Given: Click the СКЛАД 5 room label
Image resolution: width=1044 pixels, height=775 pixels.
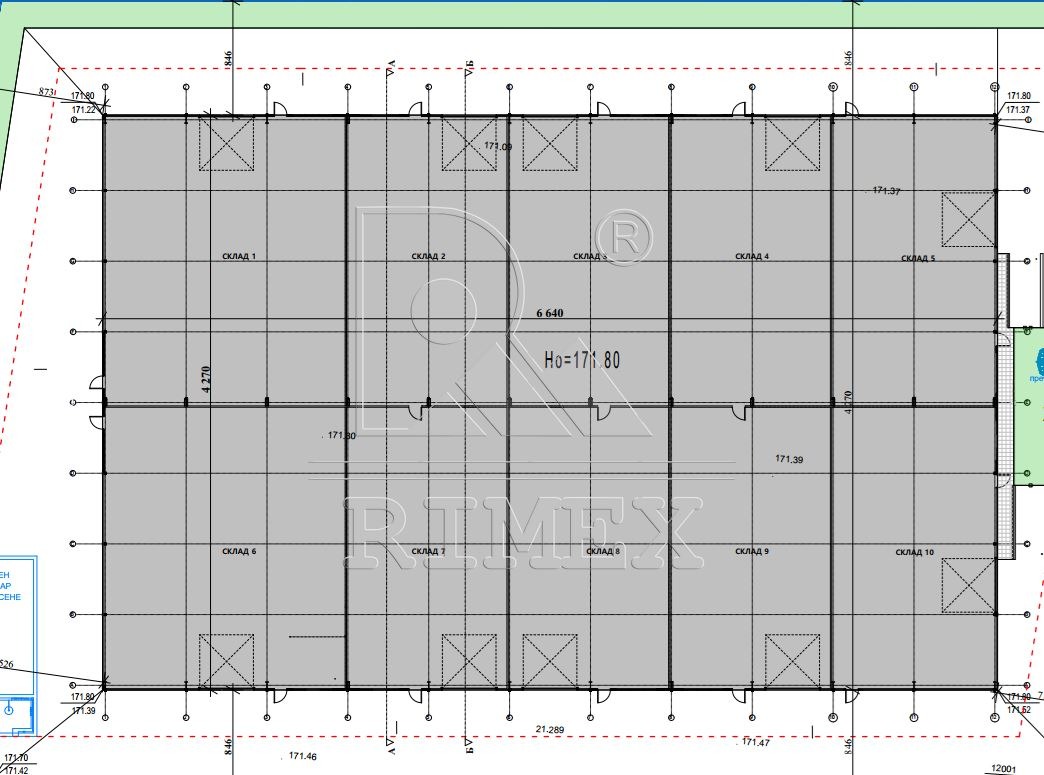Looking at the screenshot, I should (918, 258).
